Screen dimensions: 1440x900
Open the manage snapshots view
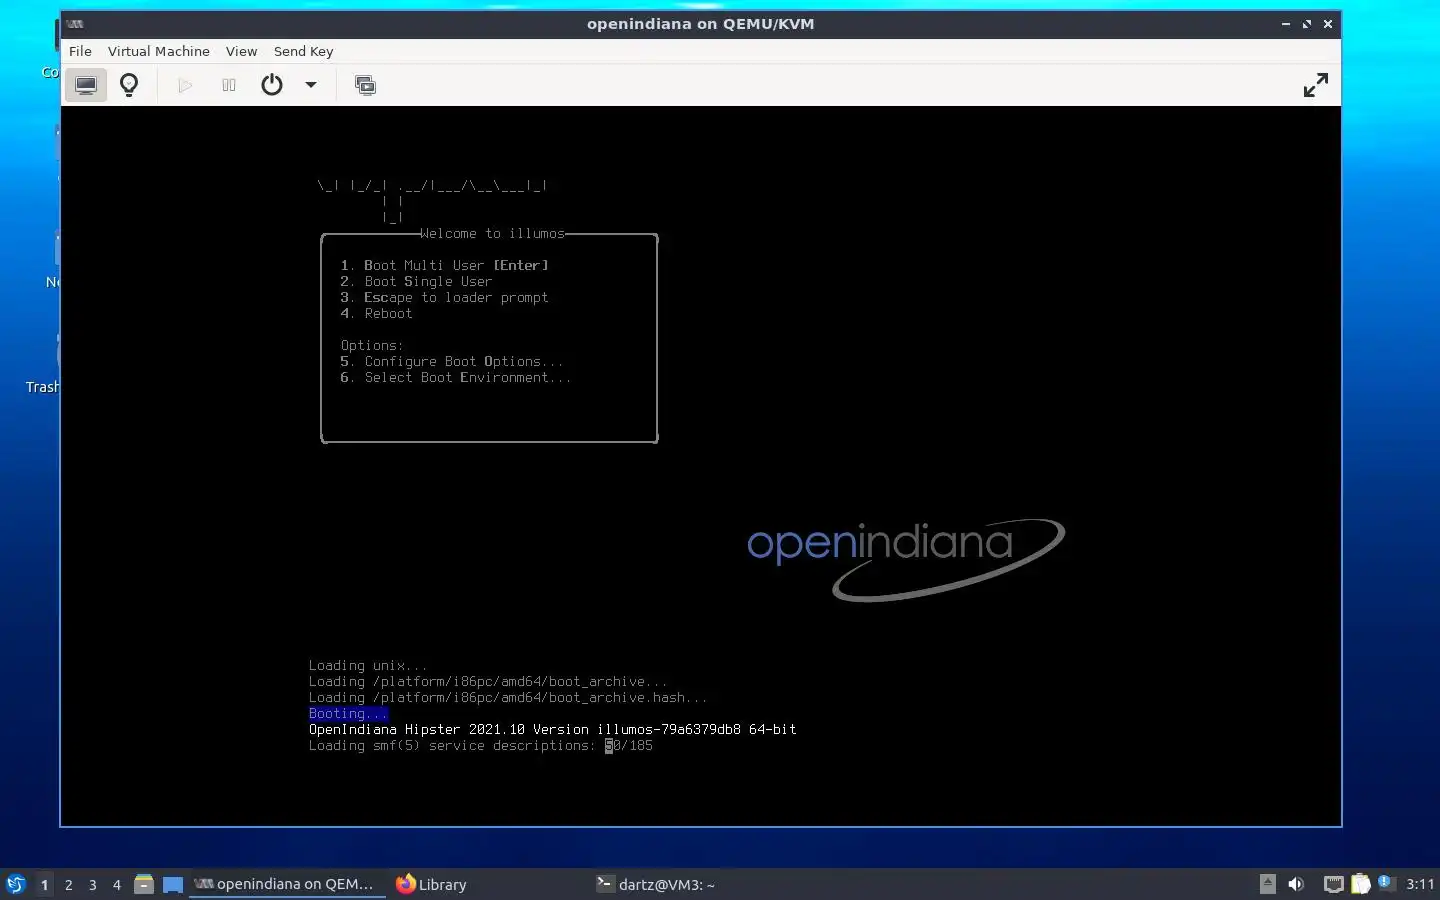[x=365, y=85]
